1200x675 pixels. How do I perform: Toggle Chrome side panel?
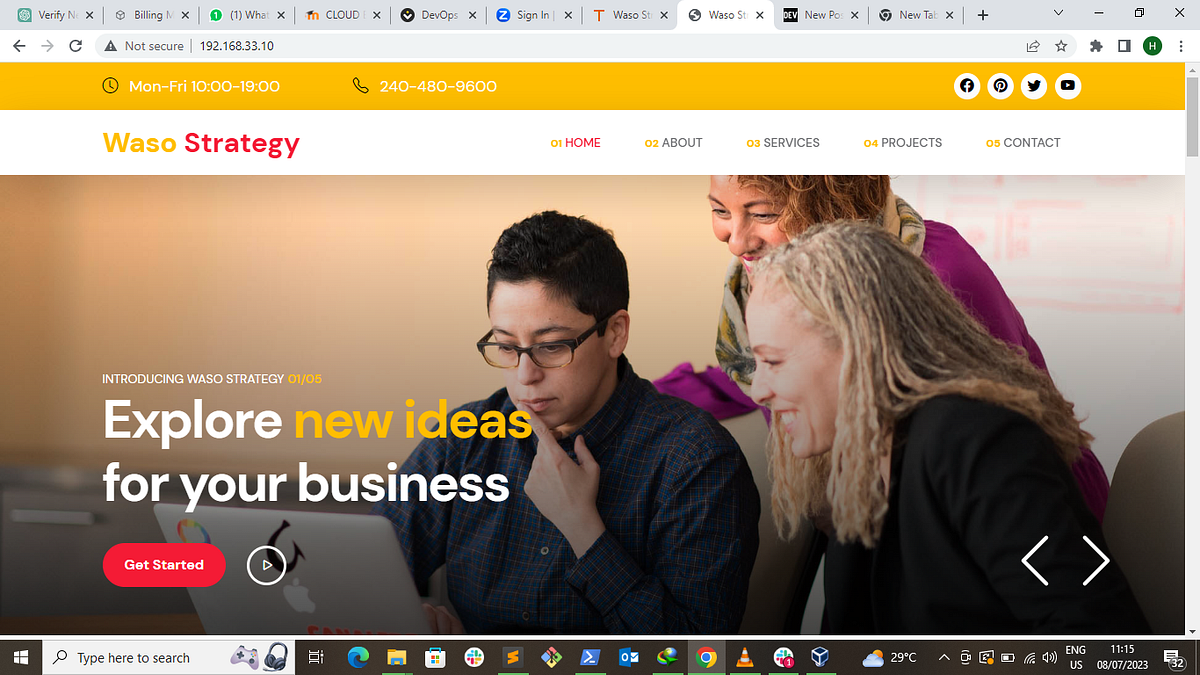click(x=1124, y=46)
